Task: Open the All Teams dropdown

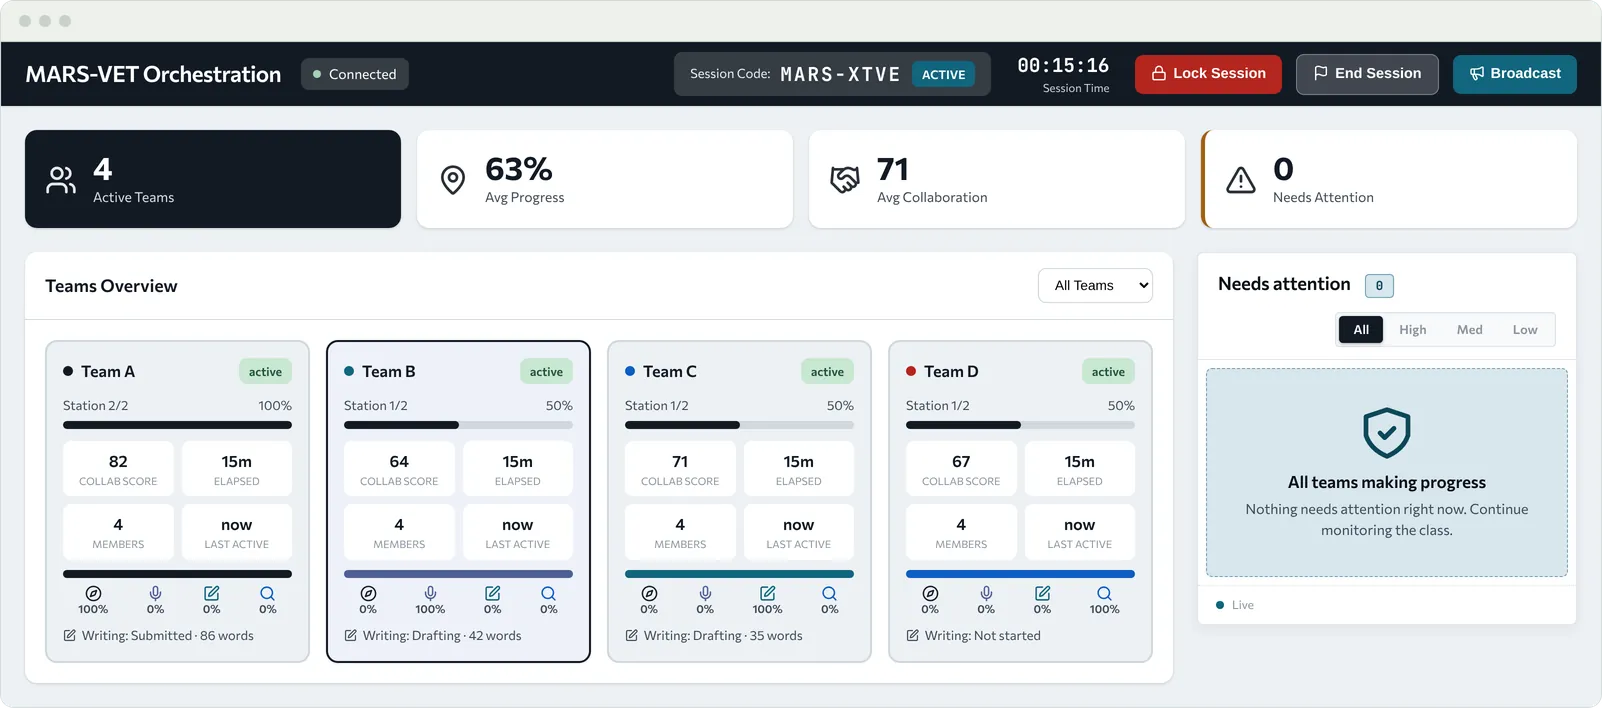Action: pyautogui.click(x=1095, y=285)
